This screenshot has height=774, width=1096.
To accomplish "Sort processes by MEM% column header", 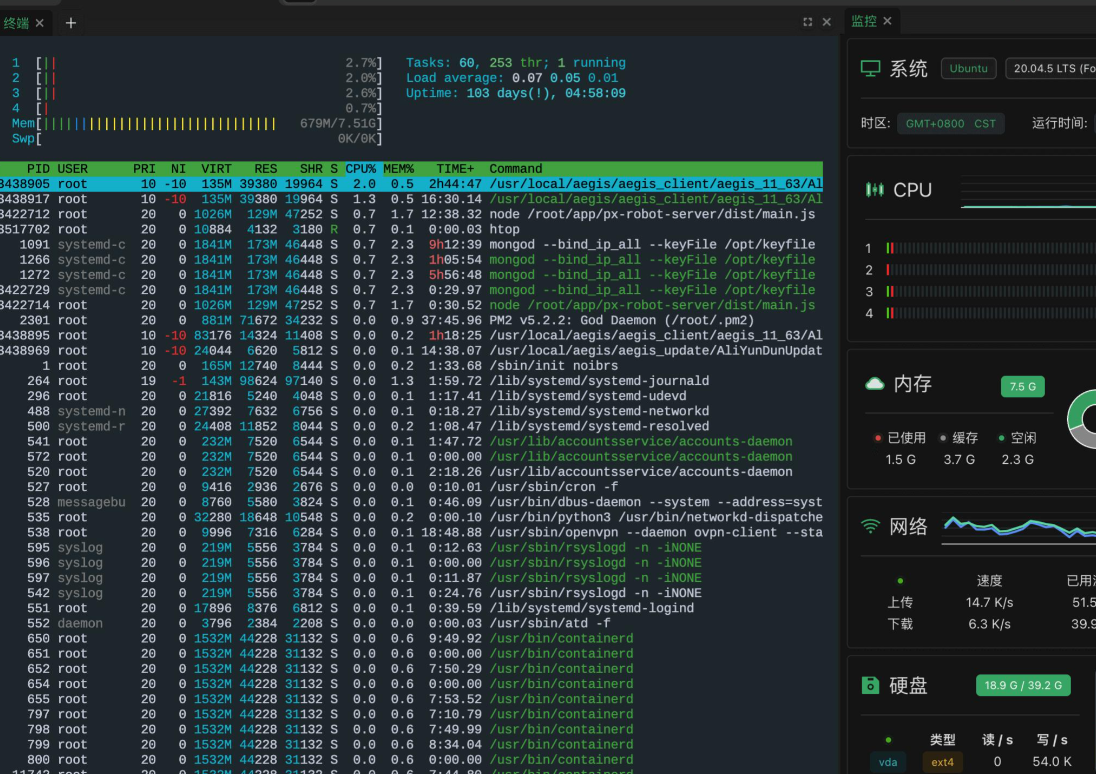I will (398, 169).
